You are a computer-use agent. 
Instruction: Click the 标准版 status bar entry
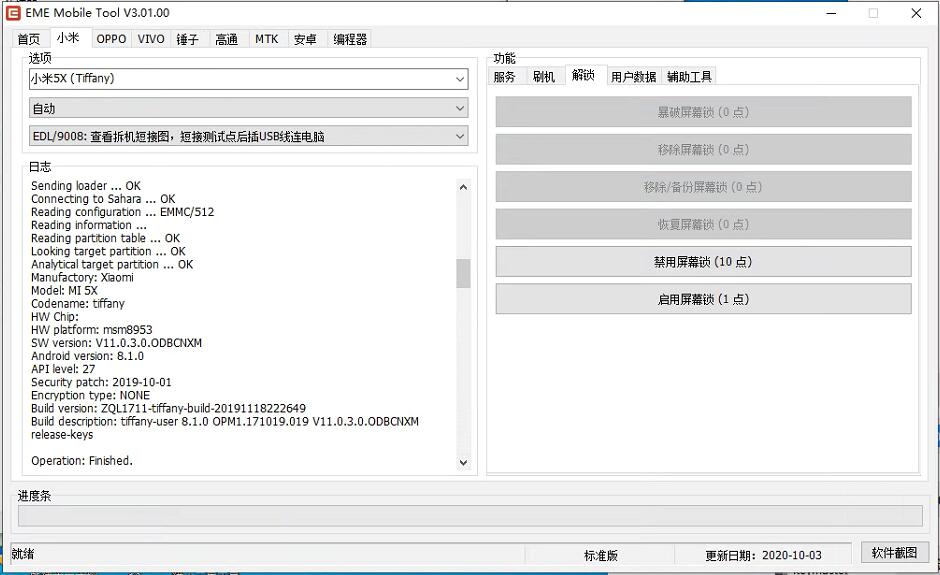pyautogui.click(x=601, y=555)
